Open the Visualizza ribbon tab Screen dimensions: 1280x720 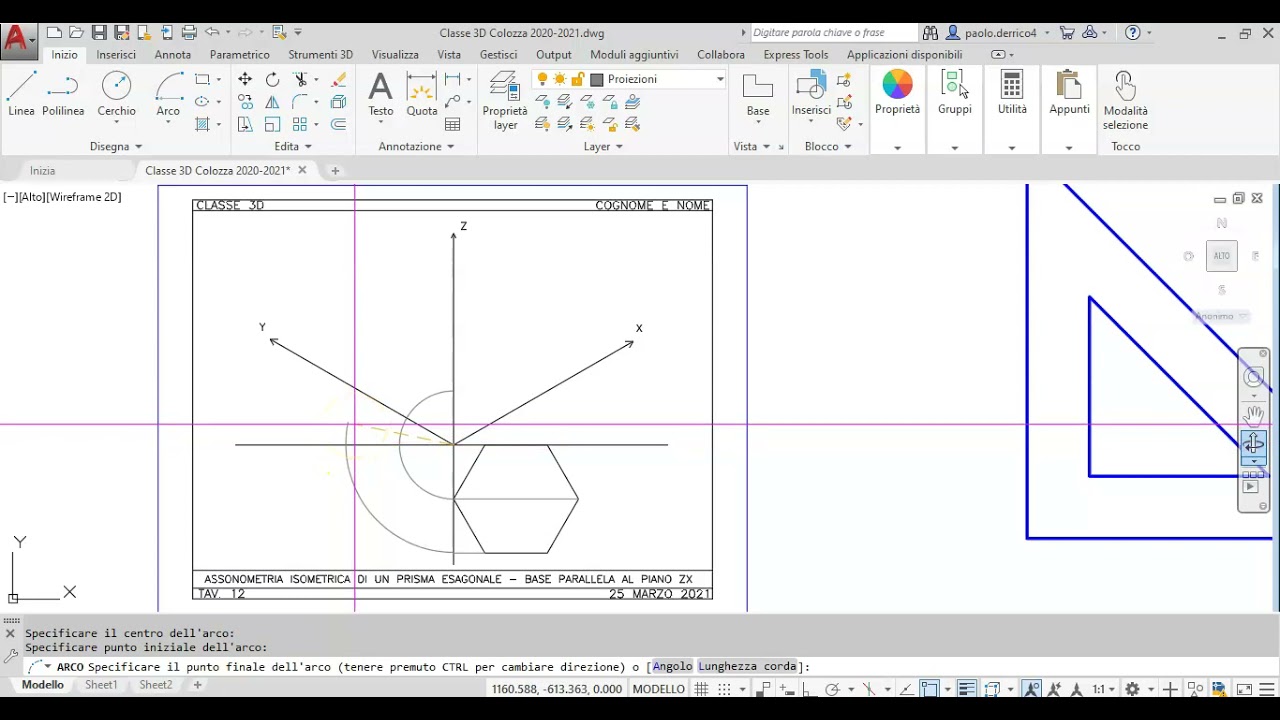point(395,55)
